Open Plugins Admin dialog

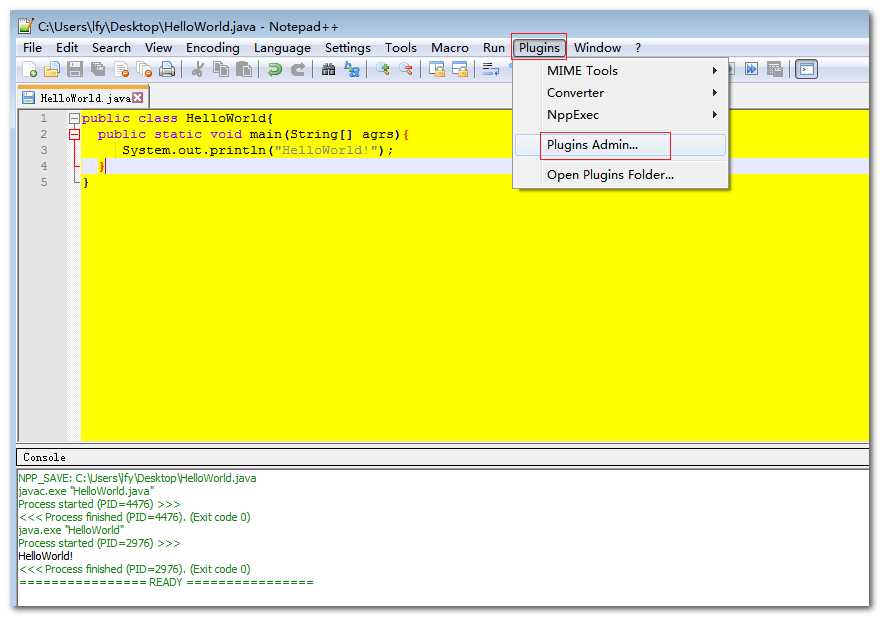pos(621,145)
